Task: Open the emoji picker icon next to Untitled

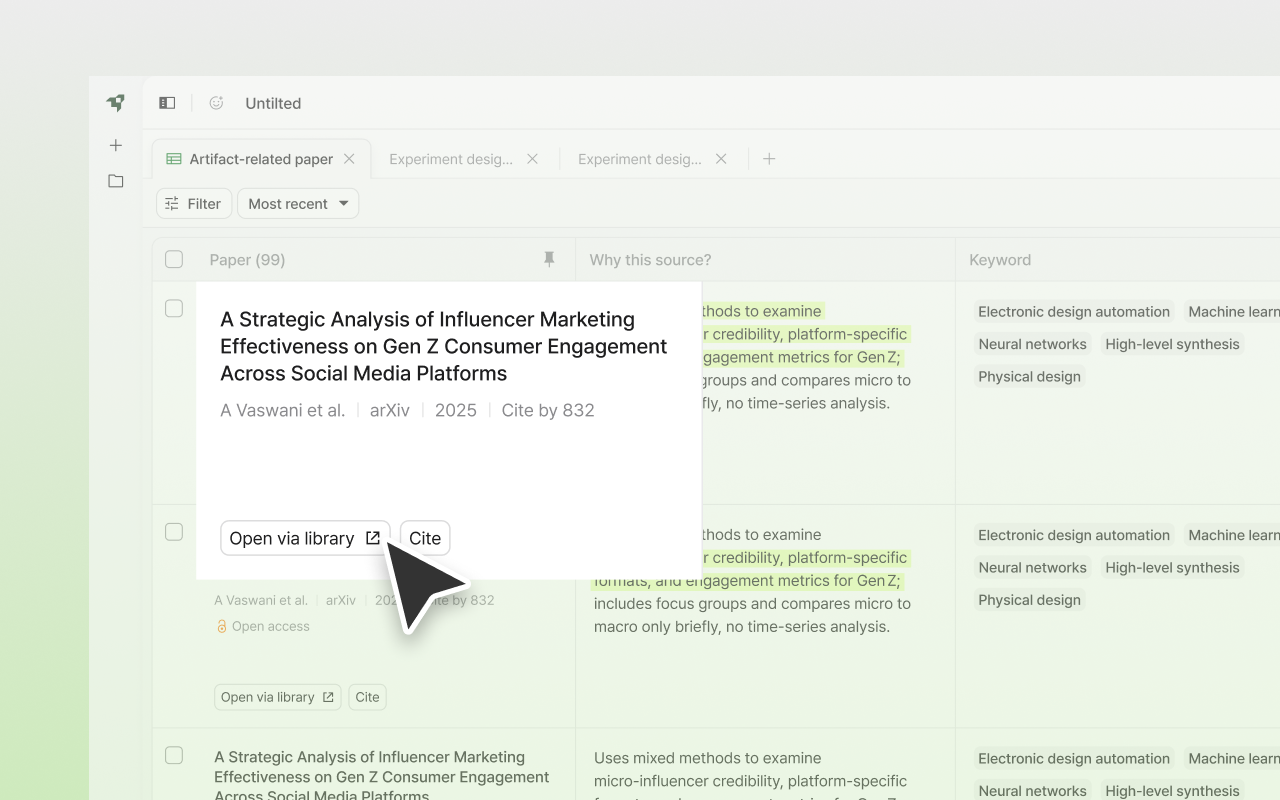Action: (x=216, y=103)
